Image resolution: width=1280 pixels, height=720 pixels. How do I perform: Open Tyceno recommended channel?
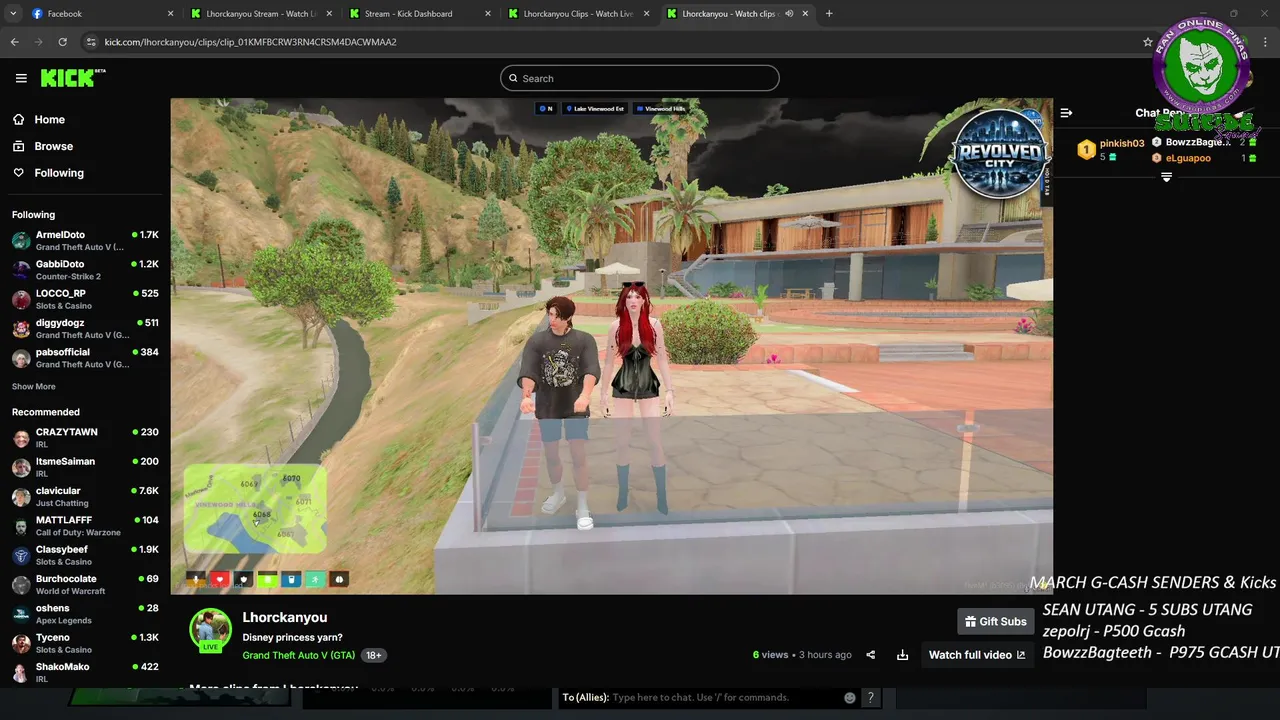click(x=85, y=643)
